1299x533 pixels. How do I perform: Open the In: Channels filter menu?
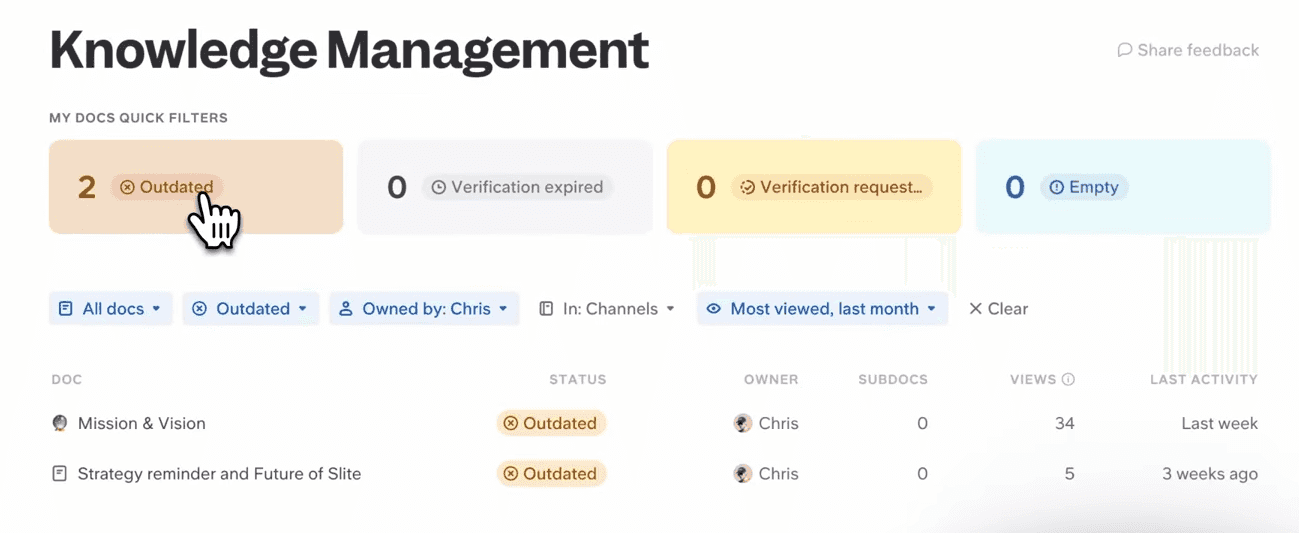[607, 309]
